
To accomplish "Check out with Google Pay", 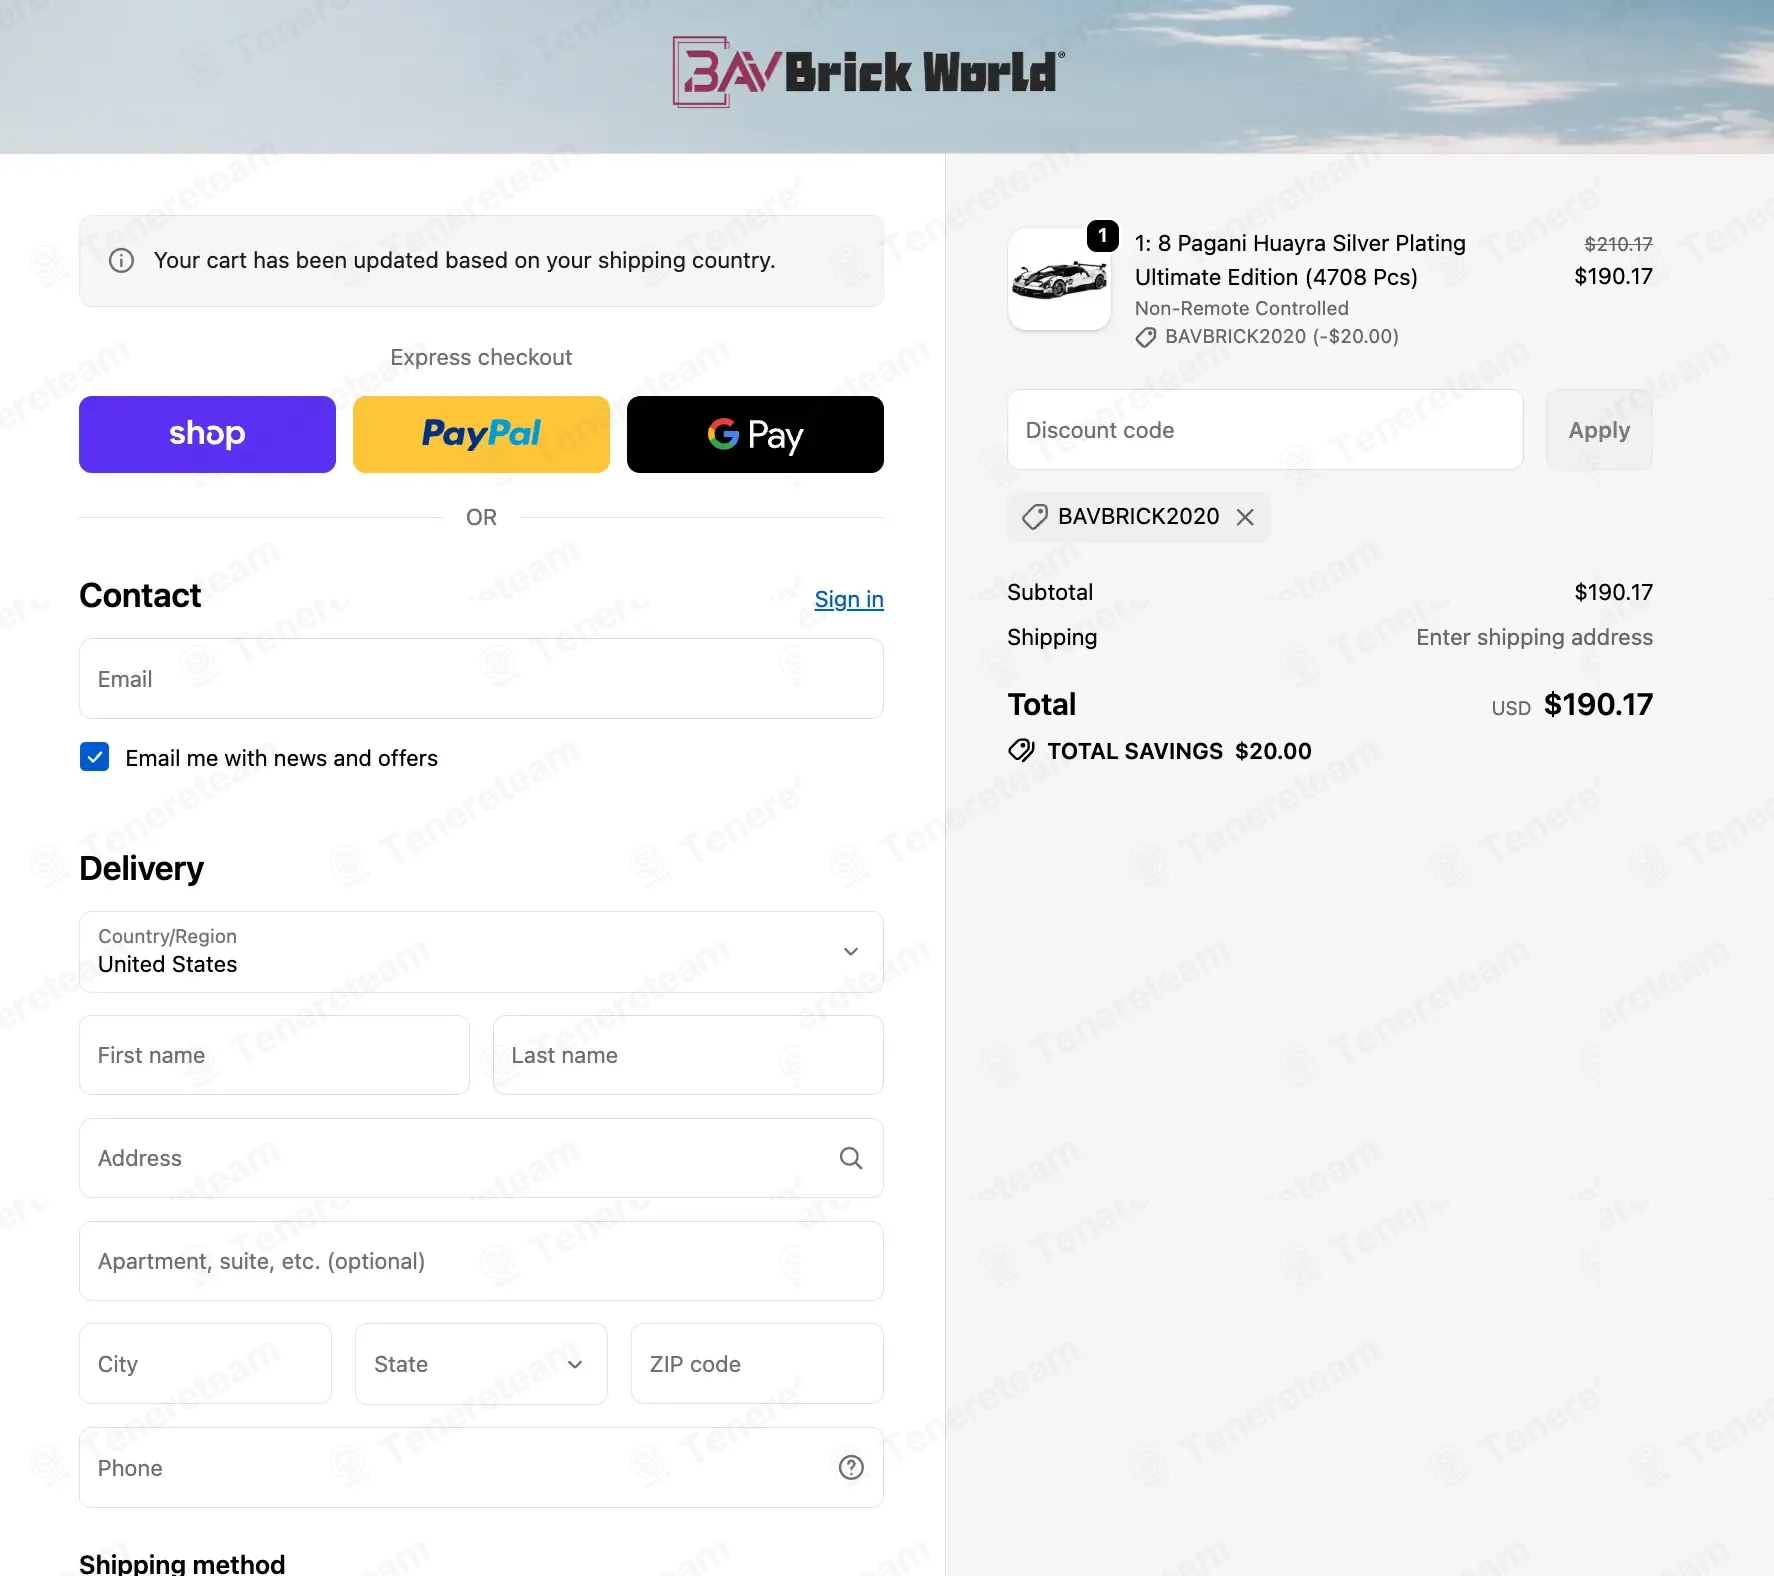I will (x=755, y=434).
